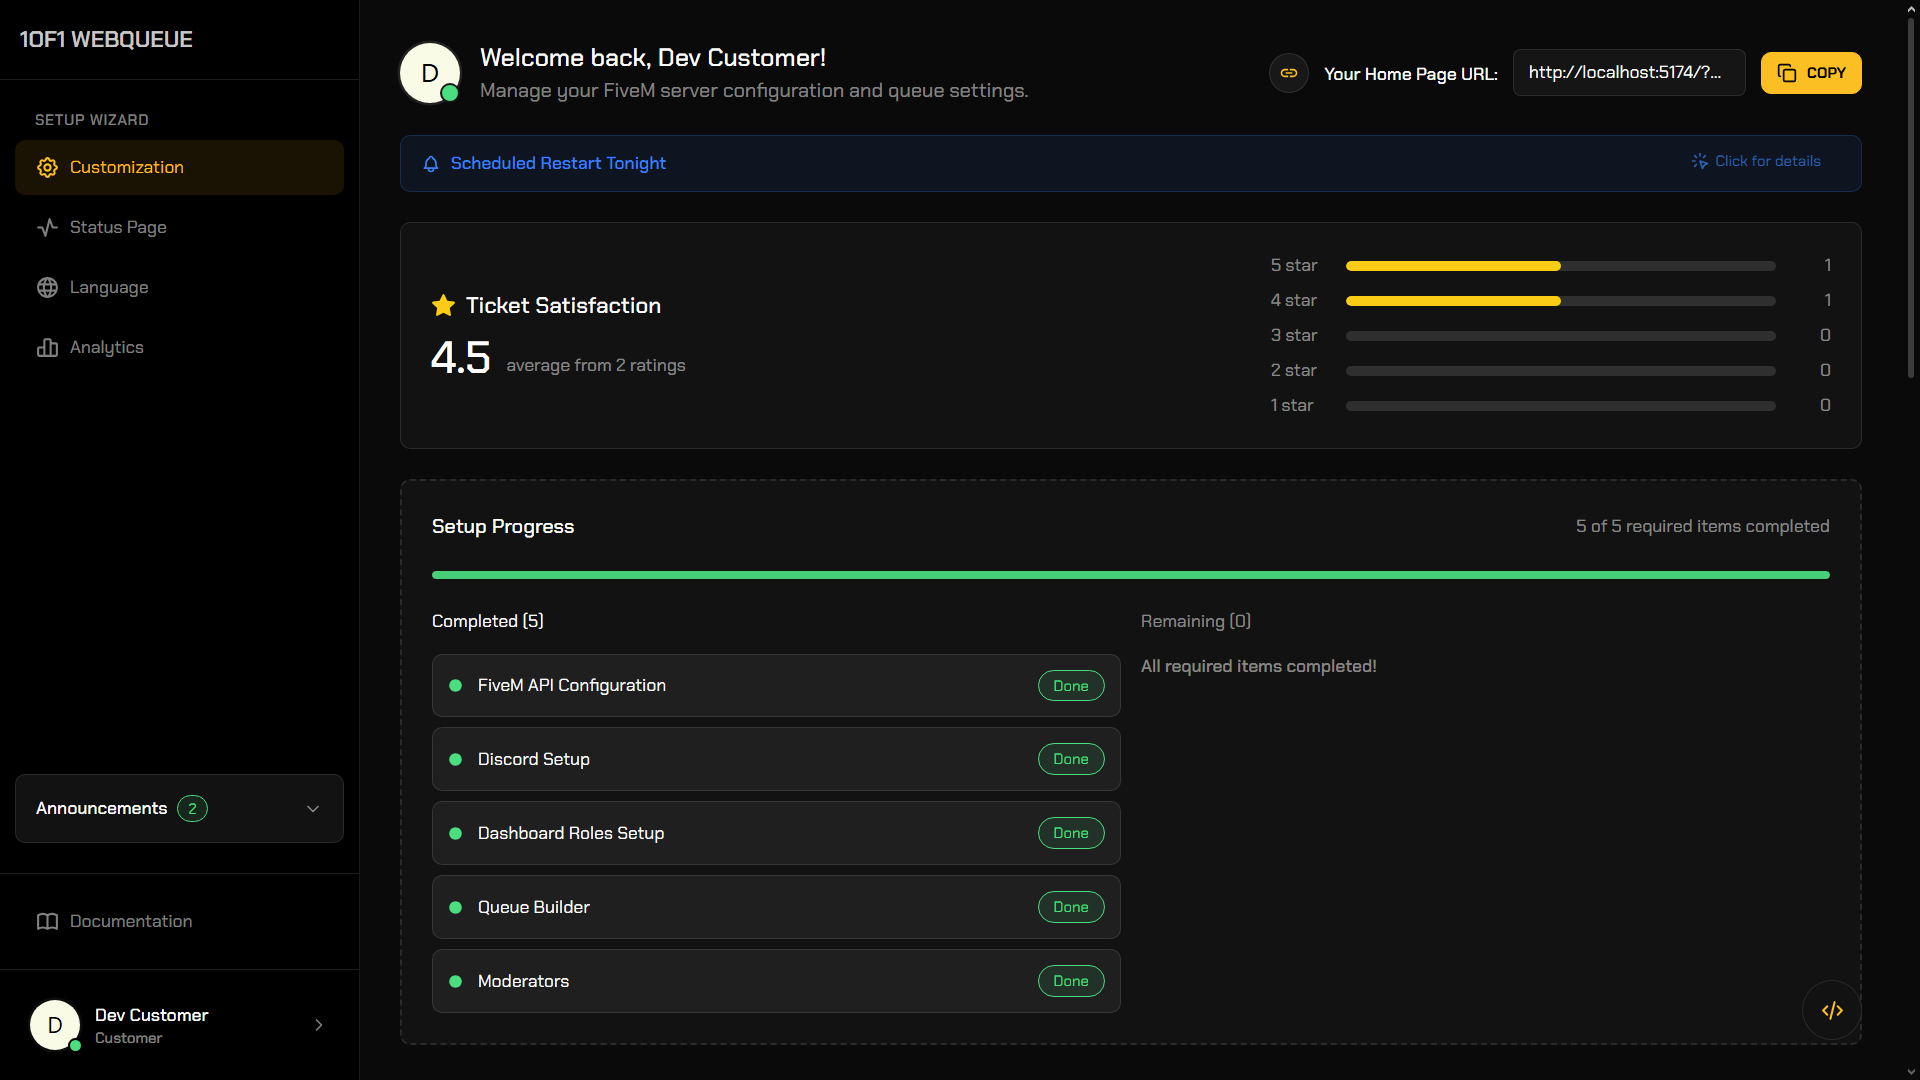Screen dimensions: 1920x1080
Task: Open the Discord Setup item
Action: (x=776, y=759)
